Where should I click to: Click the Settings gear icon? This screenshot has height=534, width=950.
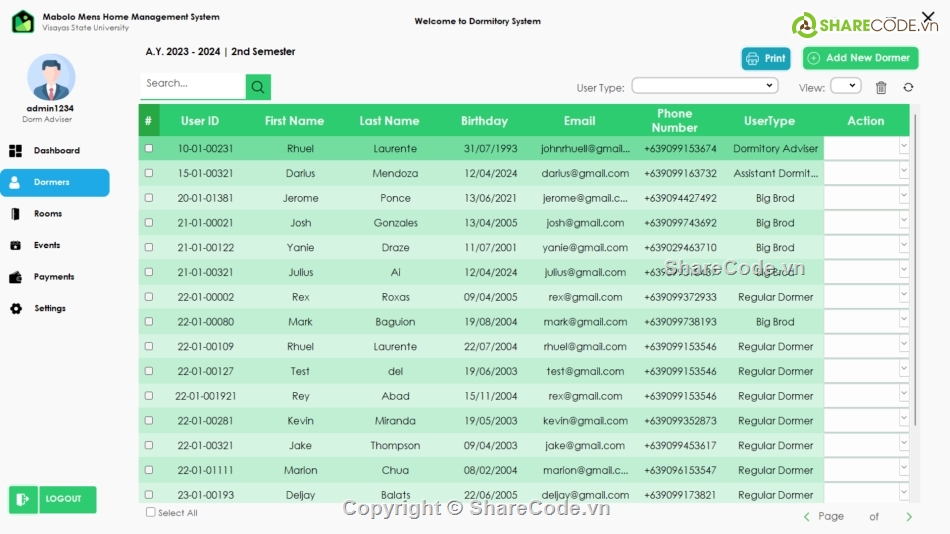click(x=16, y=309)
